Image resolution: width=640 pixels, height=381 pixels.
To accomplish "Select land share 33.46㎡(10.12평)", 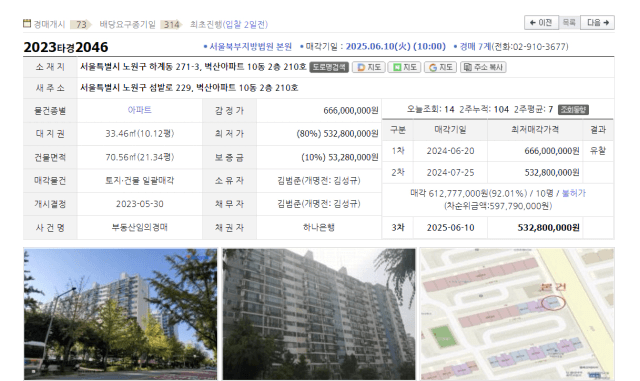I will pos(140,134).
